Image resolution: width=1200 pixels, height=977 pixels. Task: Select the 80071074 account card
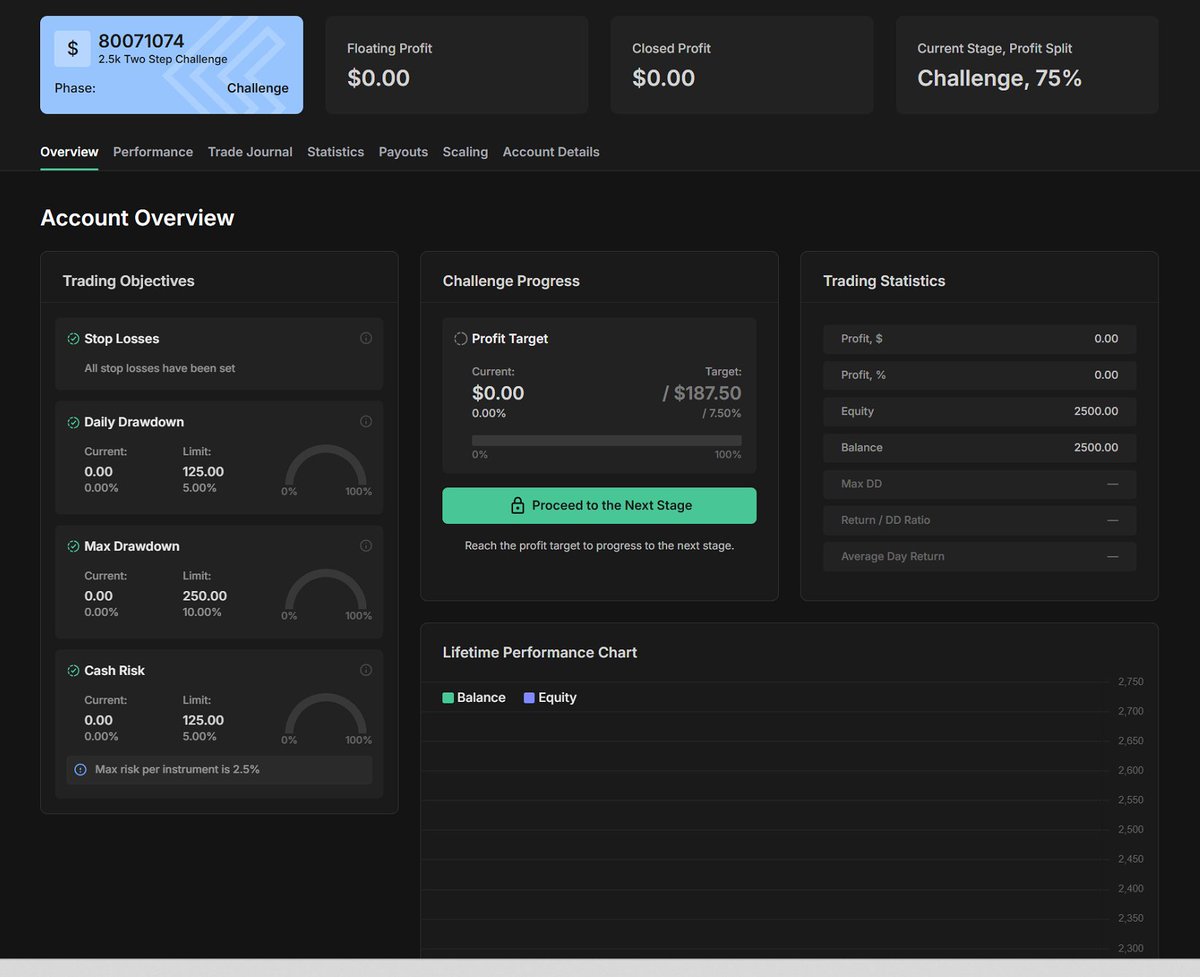[171, 65]
